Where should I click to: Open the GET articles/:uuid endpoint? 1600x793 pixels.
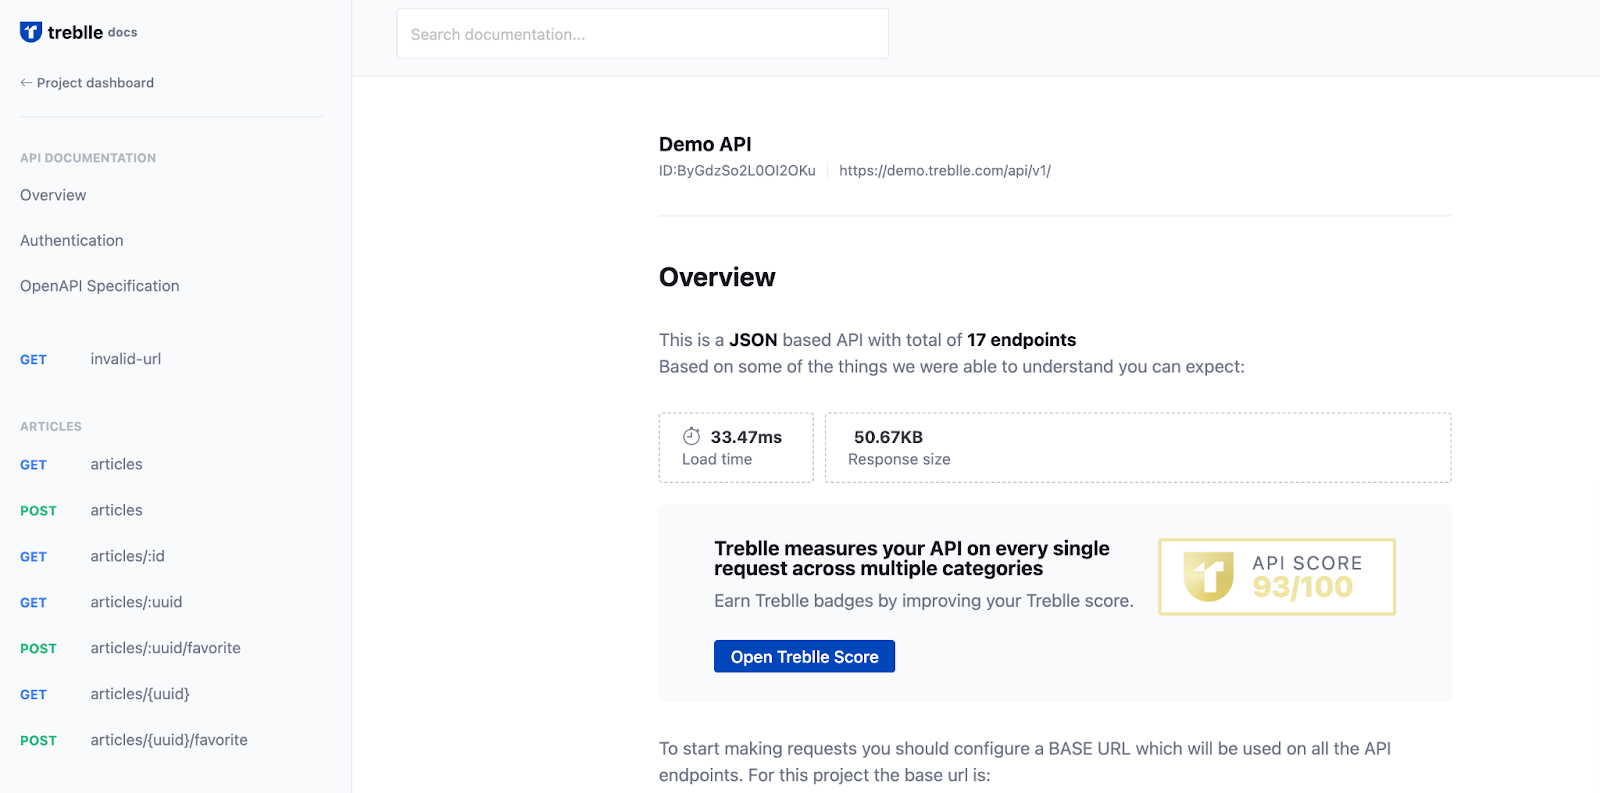(x=101, y=602)
